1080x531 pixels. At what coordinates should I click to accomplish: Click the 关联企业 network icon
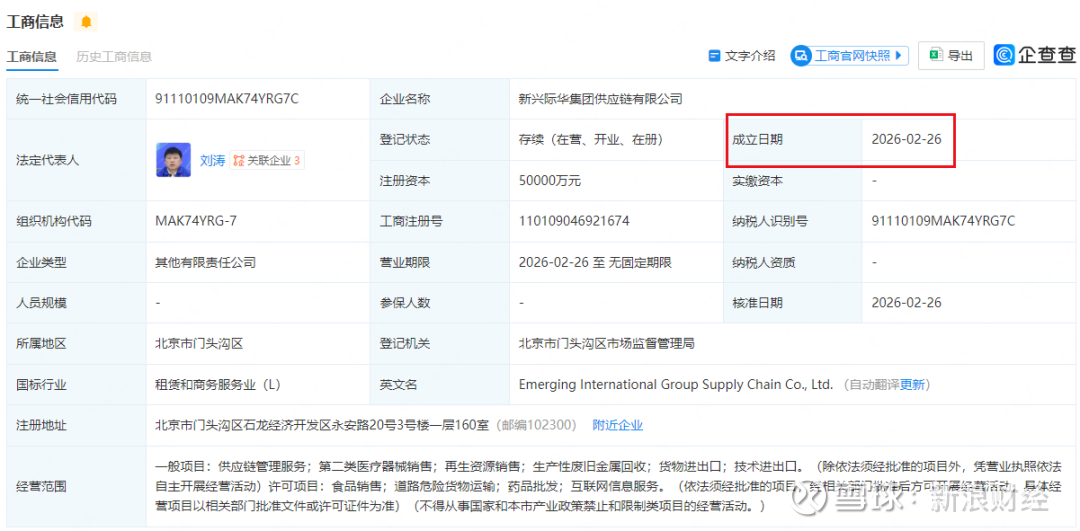click(239, 160)
